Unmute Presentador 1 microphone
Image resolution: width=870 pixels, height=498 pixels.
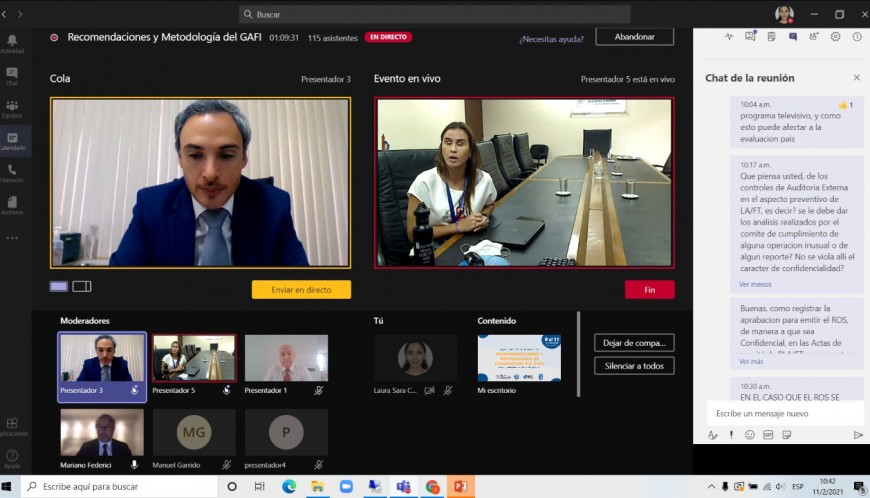318,390
